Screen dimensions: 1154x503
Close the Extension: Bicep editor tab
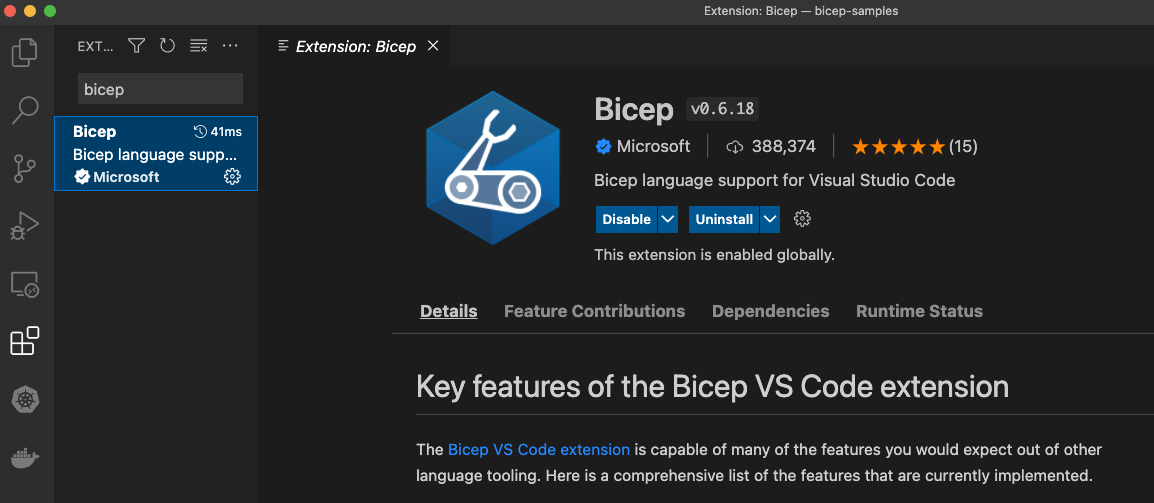point(433,46)
